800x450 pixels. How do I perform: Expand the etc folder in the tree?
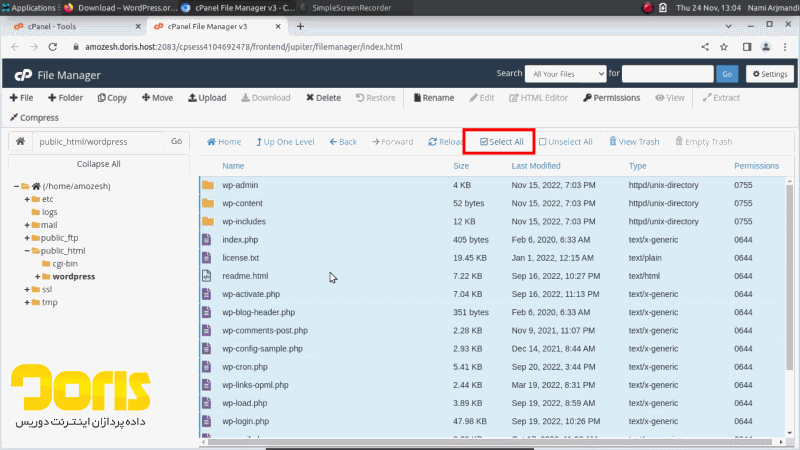tap(27, 199)
